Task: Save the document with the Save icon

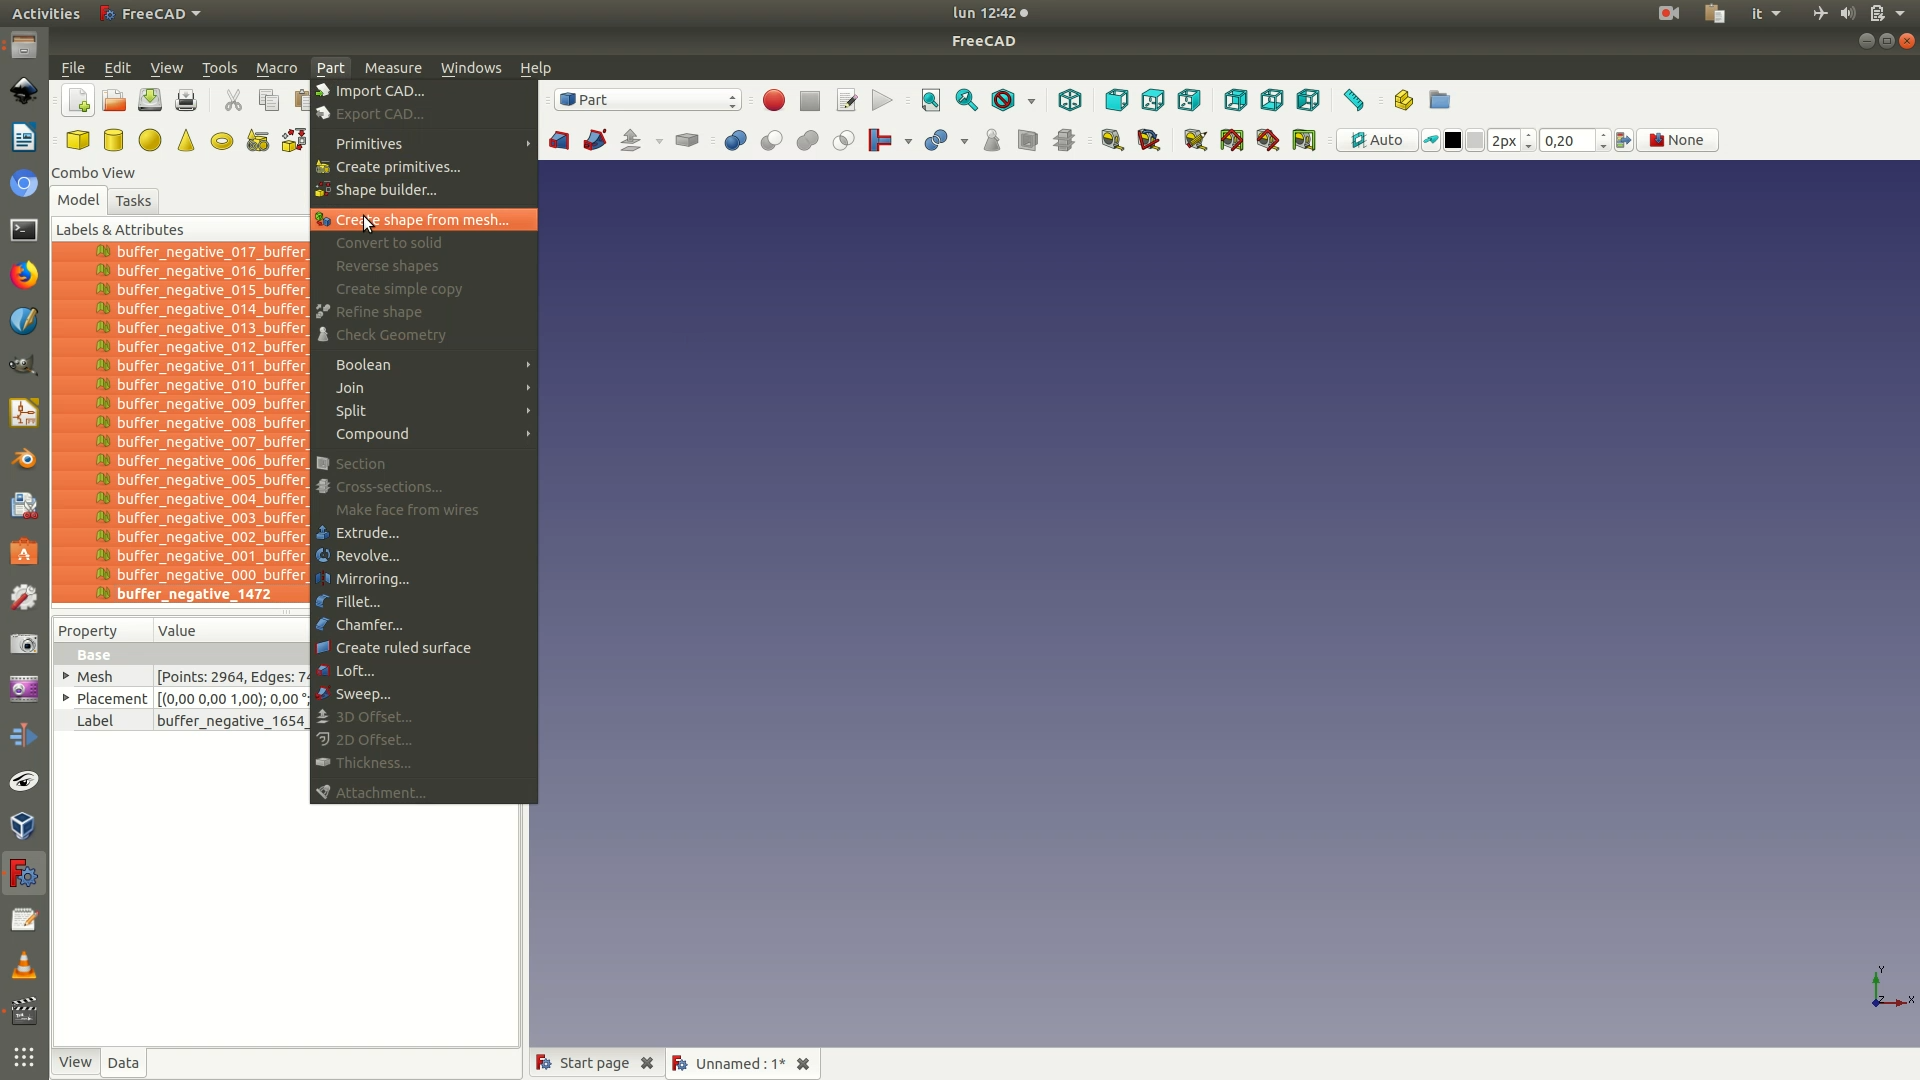Action: click(x=150, y=100)
